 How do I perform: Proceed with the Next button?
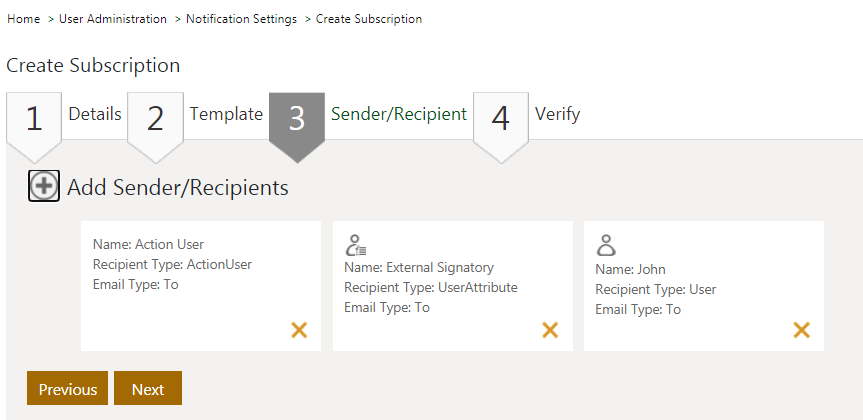click(x=147, y=389)
